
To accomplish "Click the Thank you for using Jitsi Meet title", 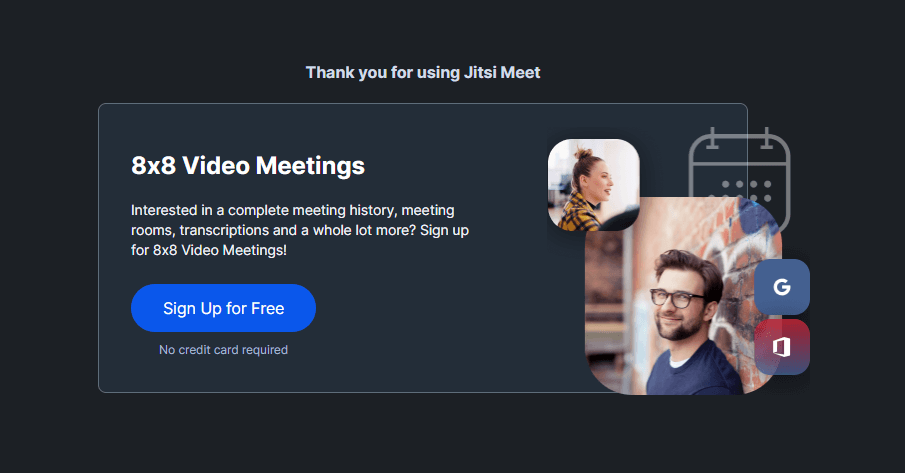I will [423, 73].
